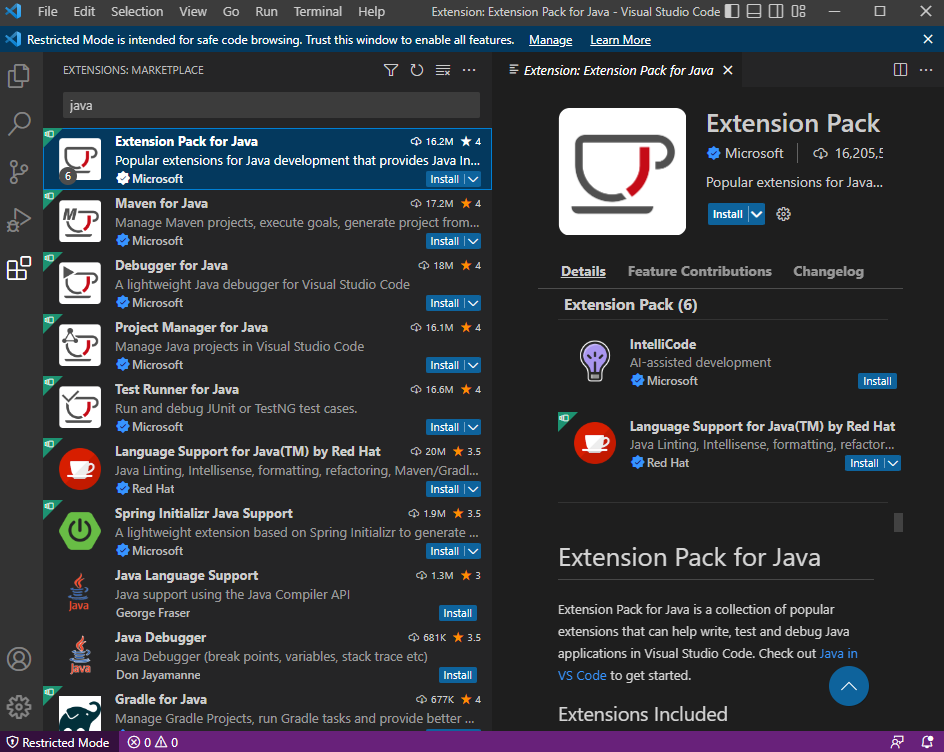Expand Install dropdown for Spring Initializr
Image resolution: width=944 pixels, height=752 pixels.
pyautogui.click(x=473, y=552)
